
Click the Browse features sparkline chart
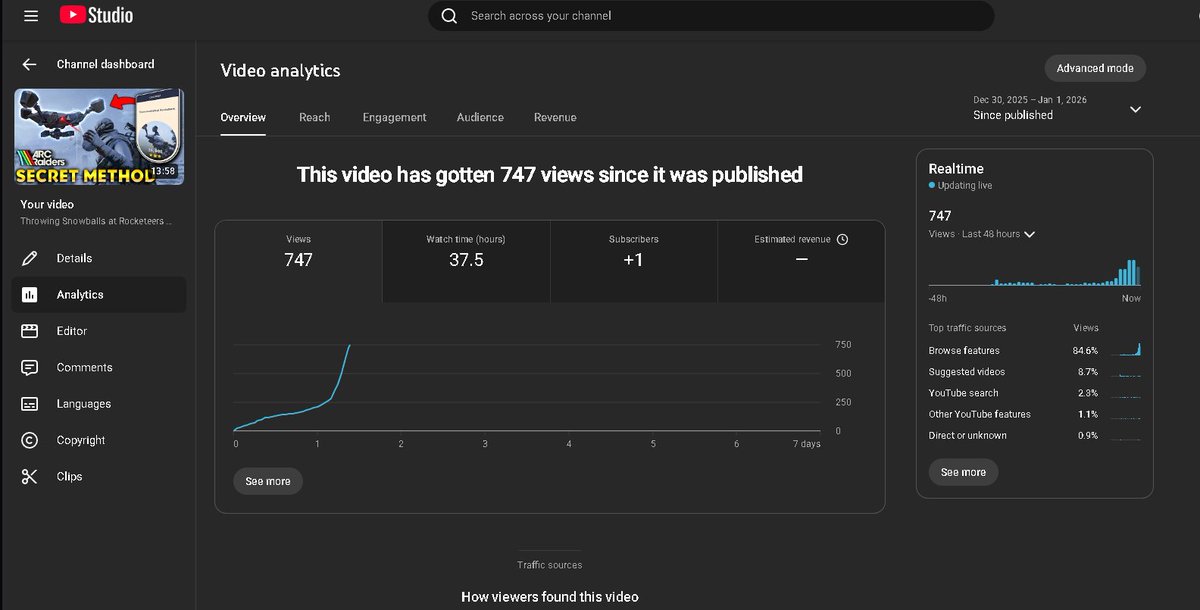pyautogui.click(x=1126, y=350)
